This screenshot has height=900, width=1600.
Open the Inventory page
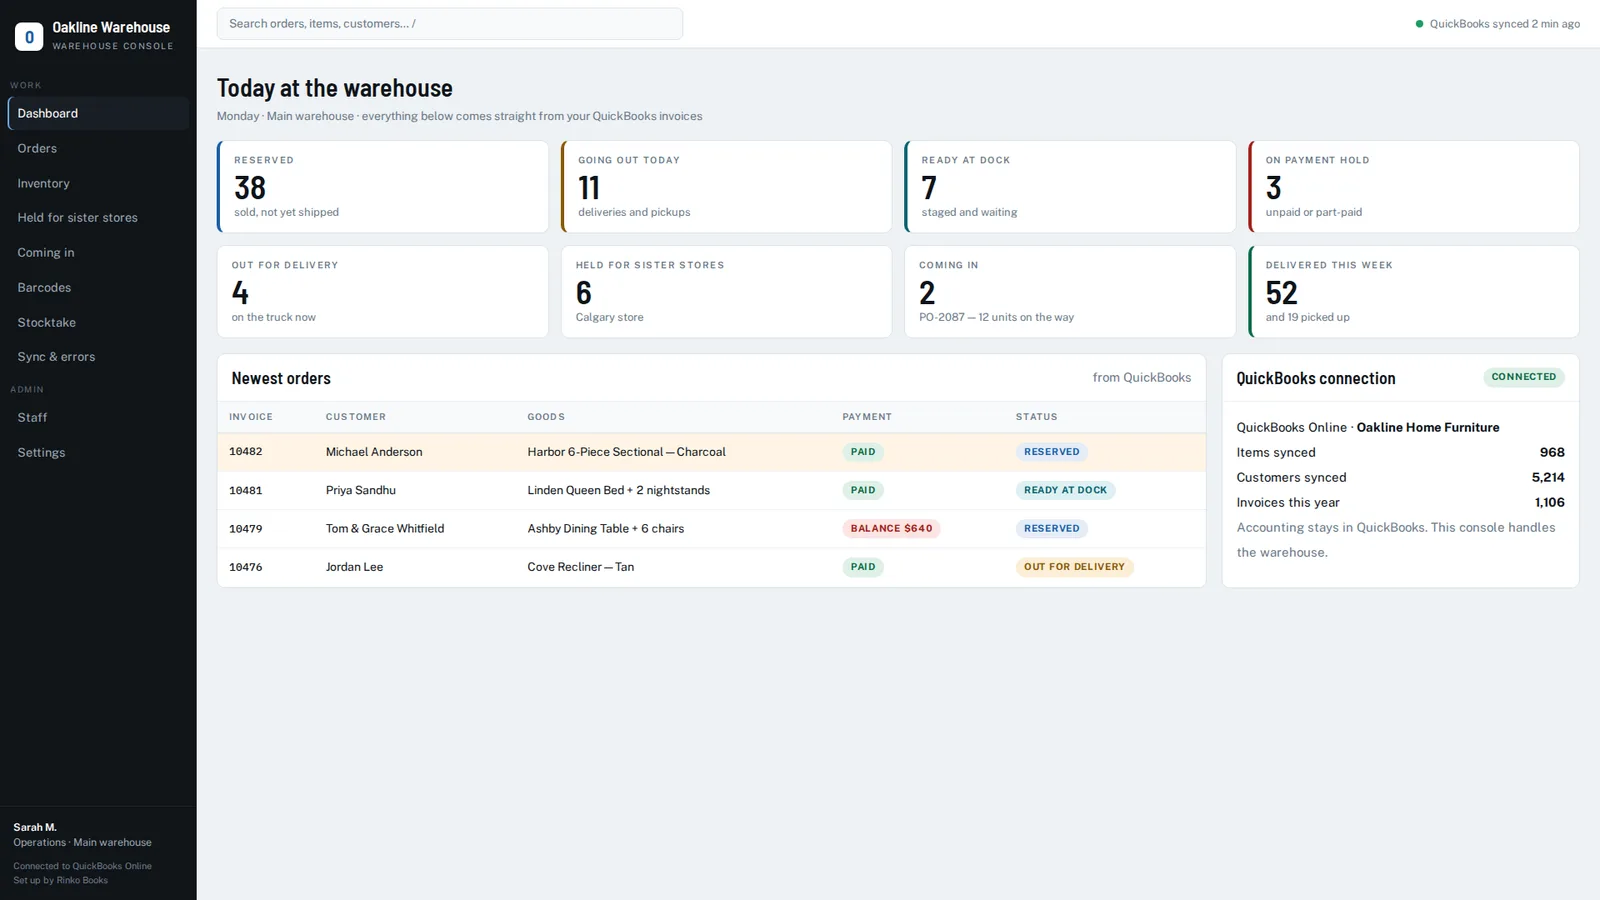click(x=98, y=183)
